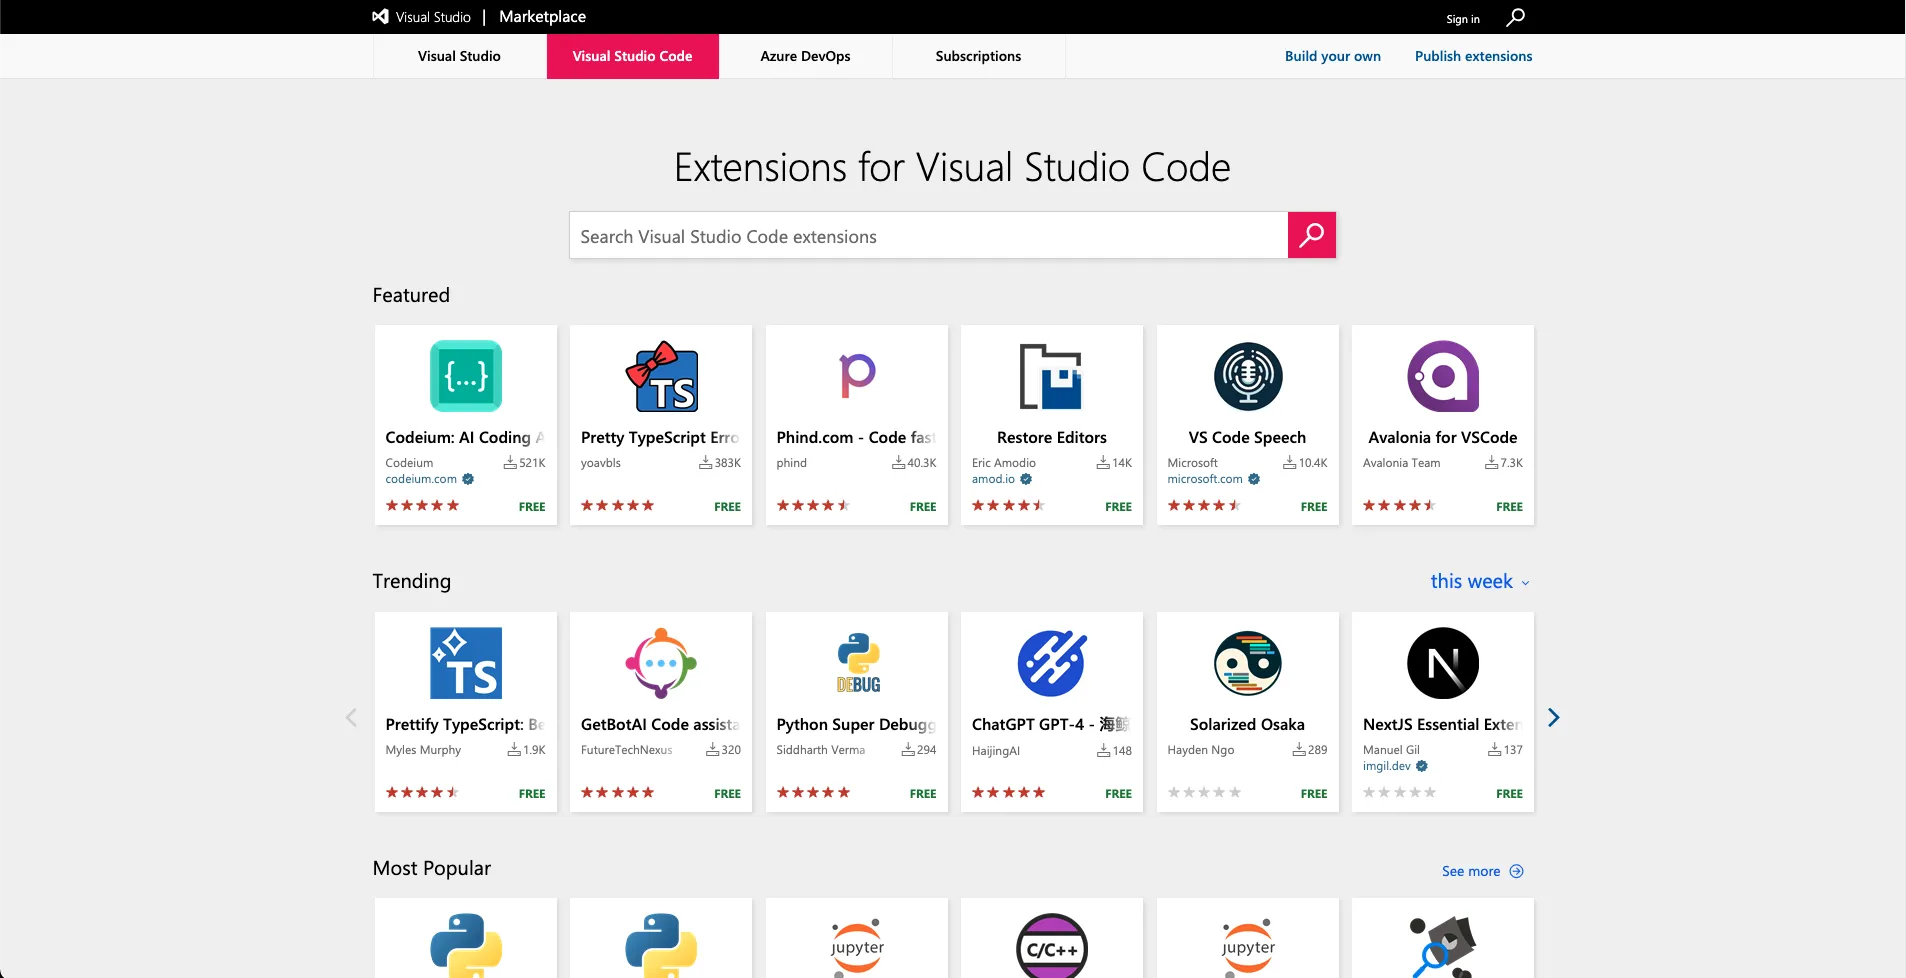Open Phind.com extension icon
This screenshot has height=978, width=1906.
[x=857, y=376]
